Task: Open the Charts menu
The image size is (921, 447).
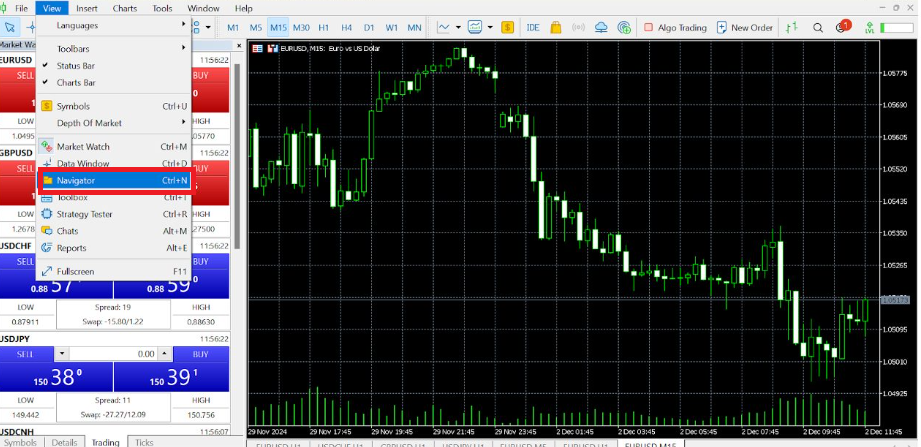Action: (x=125, y=8)
